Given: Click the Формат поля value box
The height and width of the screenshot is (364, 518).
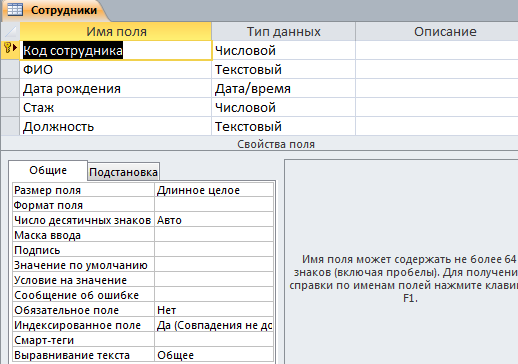Looking at the screenshot, I should pyautogui.click(x=214, y=205).
